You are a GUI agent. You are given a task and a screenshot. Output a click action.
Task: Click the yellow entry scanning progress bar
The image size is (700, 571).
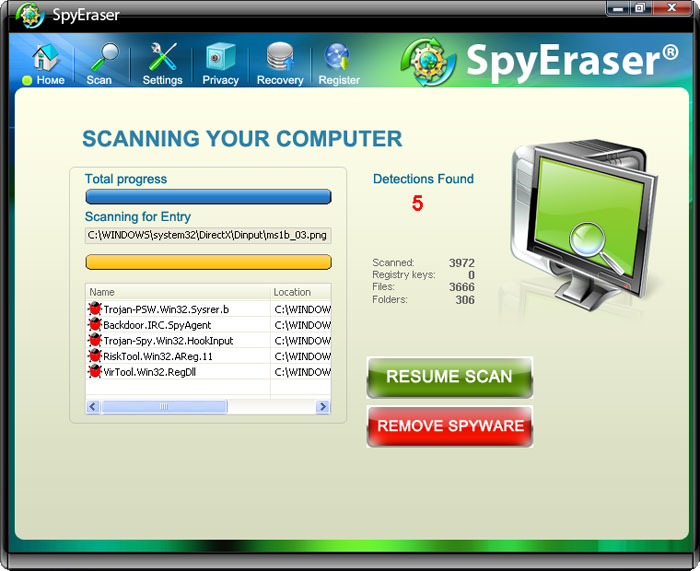click(208, 262)
